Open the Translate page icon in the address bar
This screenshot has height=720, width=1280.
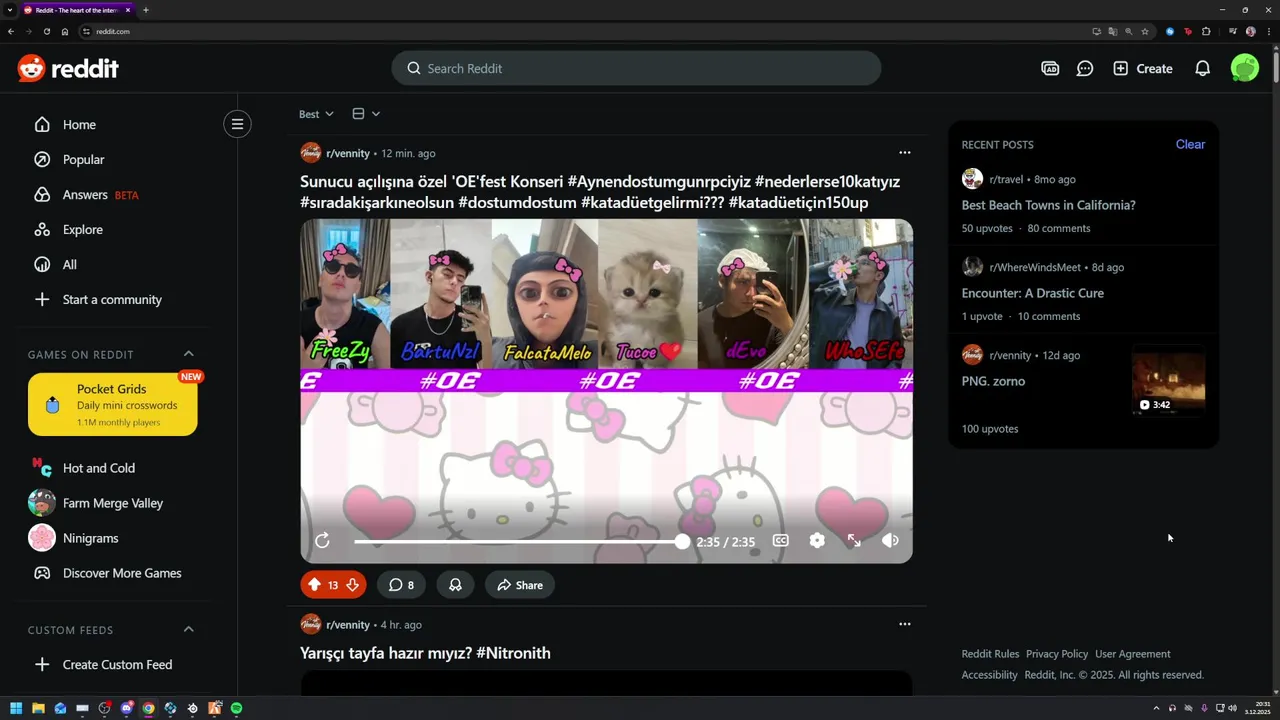[x=1113, y=32]
